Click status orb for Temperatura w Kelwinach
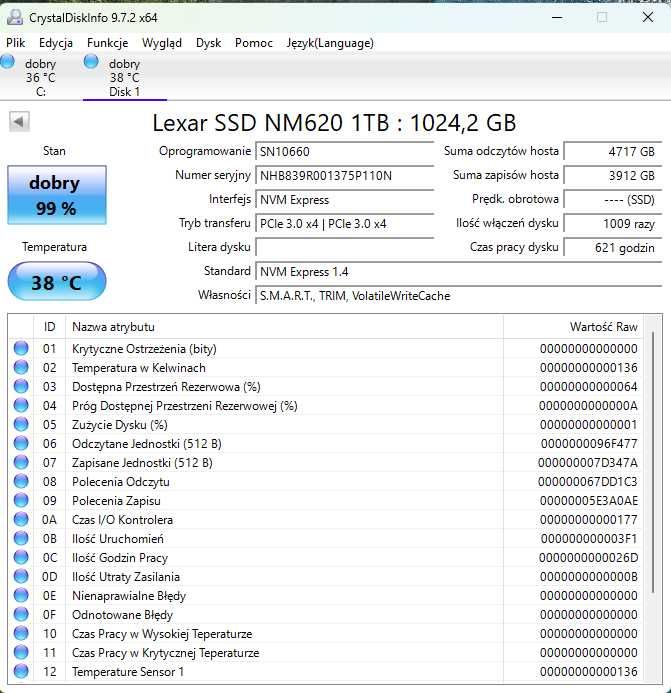Image resolution: width=671 pixels, height=693 pixels. (21, 367)
